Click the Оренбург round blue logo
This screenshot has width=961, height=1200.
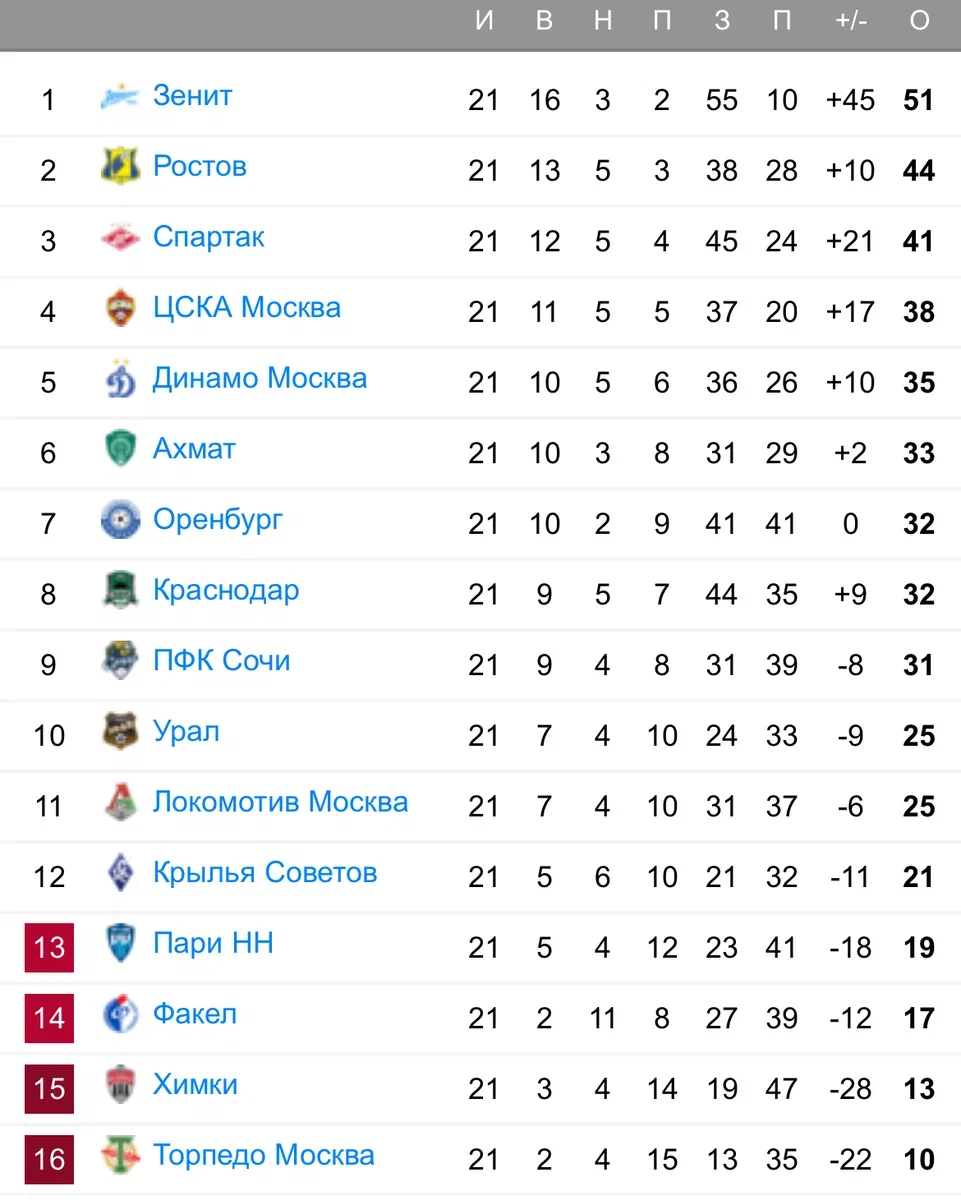point(120,520)
